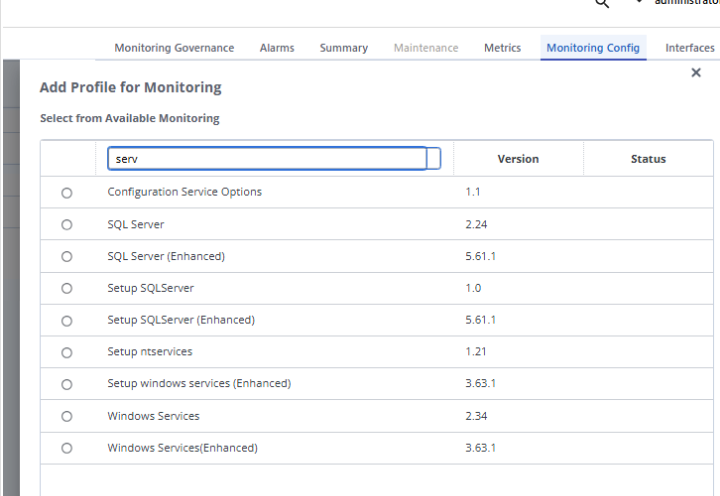
Task: Choose the Setup ntservices radio button
Action: coord(67,353)
